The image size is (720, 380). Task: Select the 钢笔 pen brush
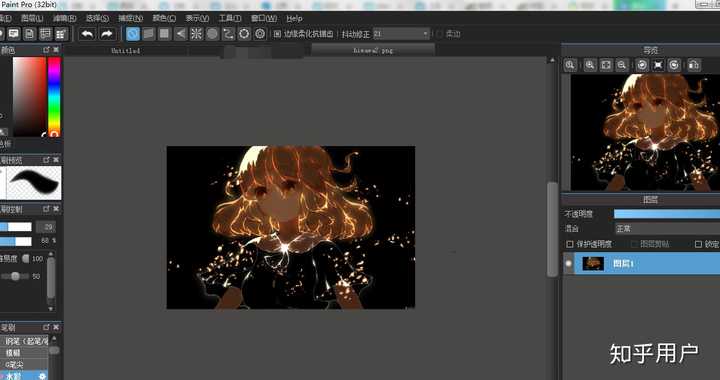(24, 341)
